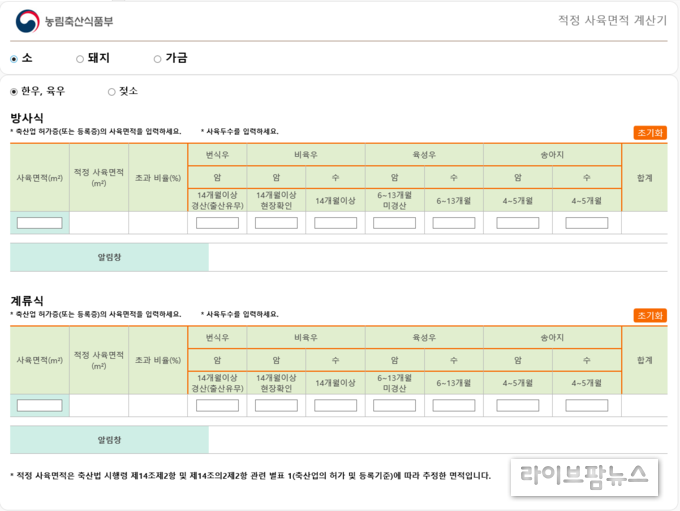The height and width of the screenshot is (511, 680).
Task: Focus 송아지 암 input in 방사식 table
Action: [518, 223]
